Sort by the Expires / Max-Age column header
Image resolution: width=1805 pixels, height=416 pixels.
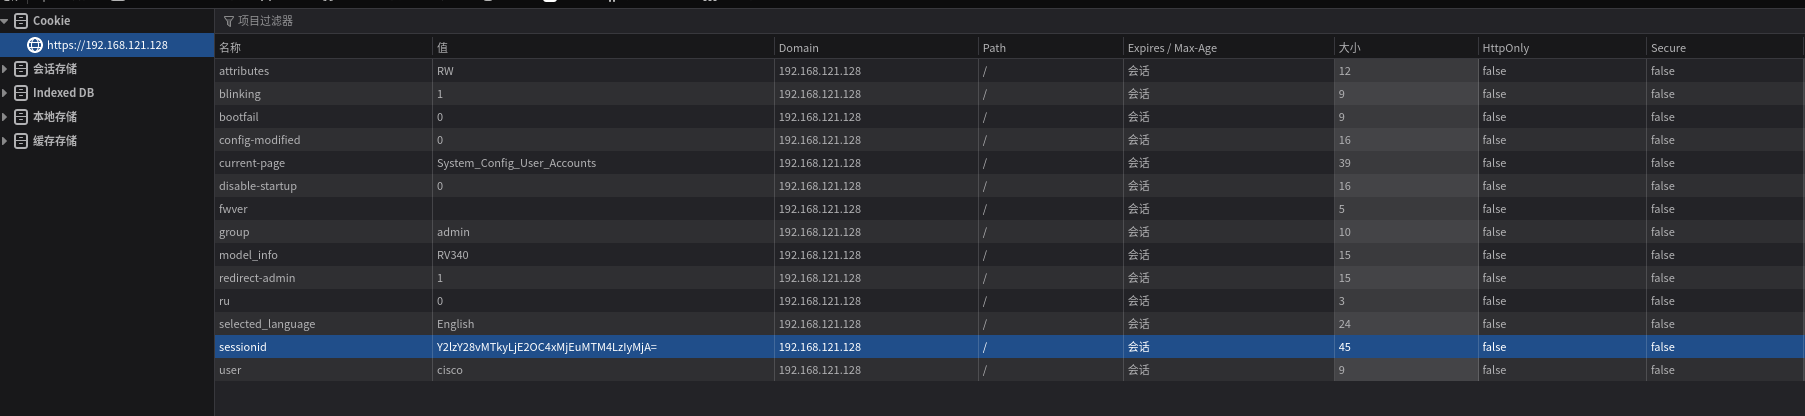[x=1229, y=48]
